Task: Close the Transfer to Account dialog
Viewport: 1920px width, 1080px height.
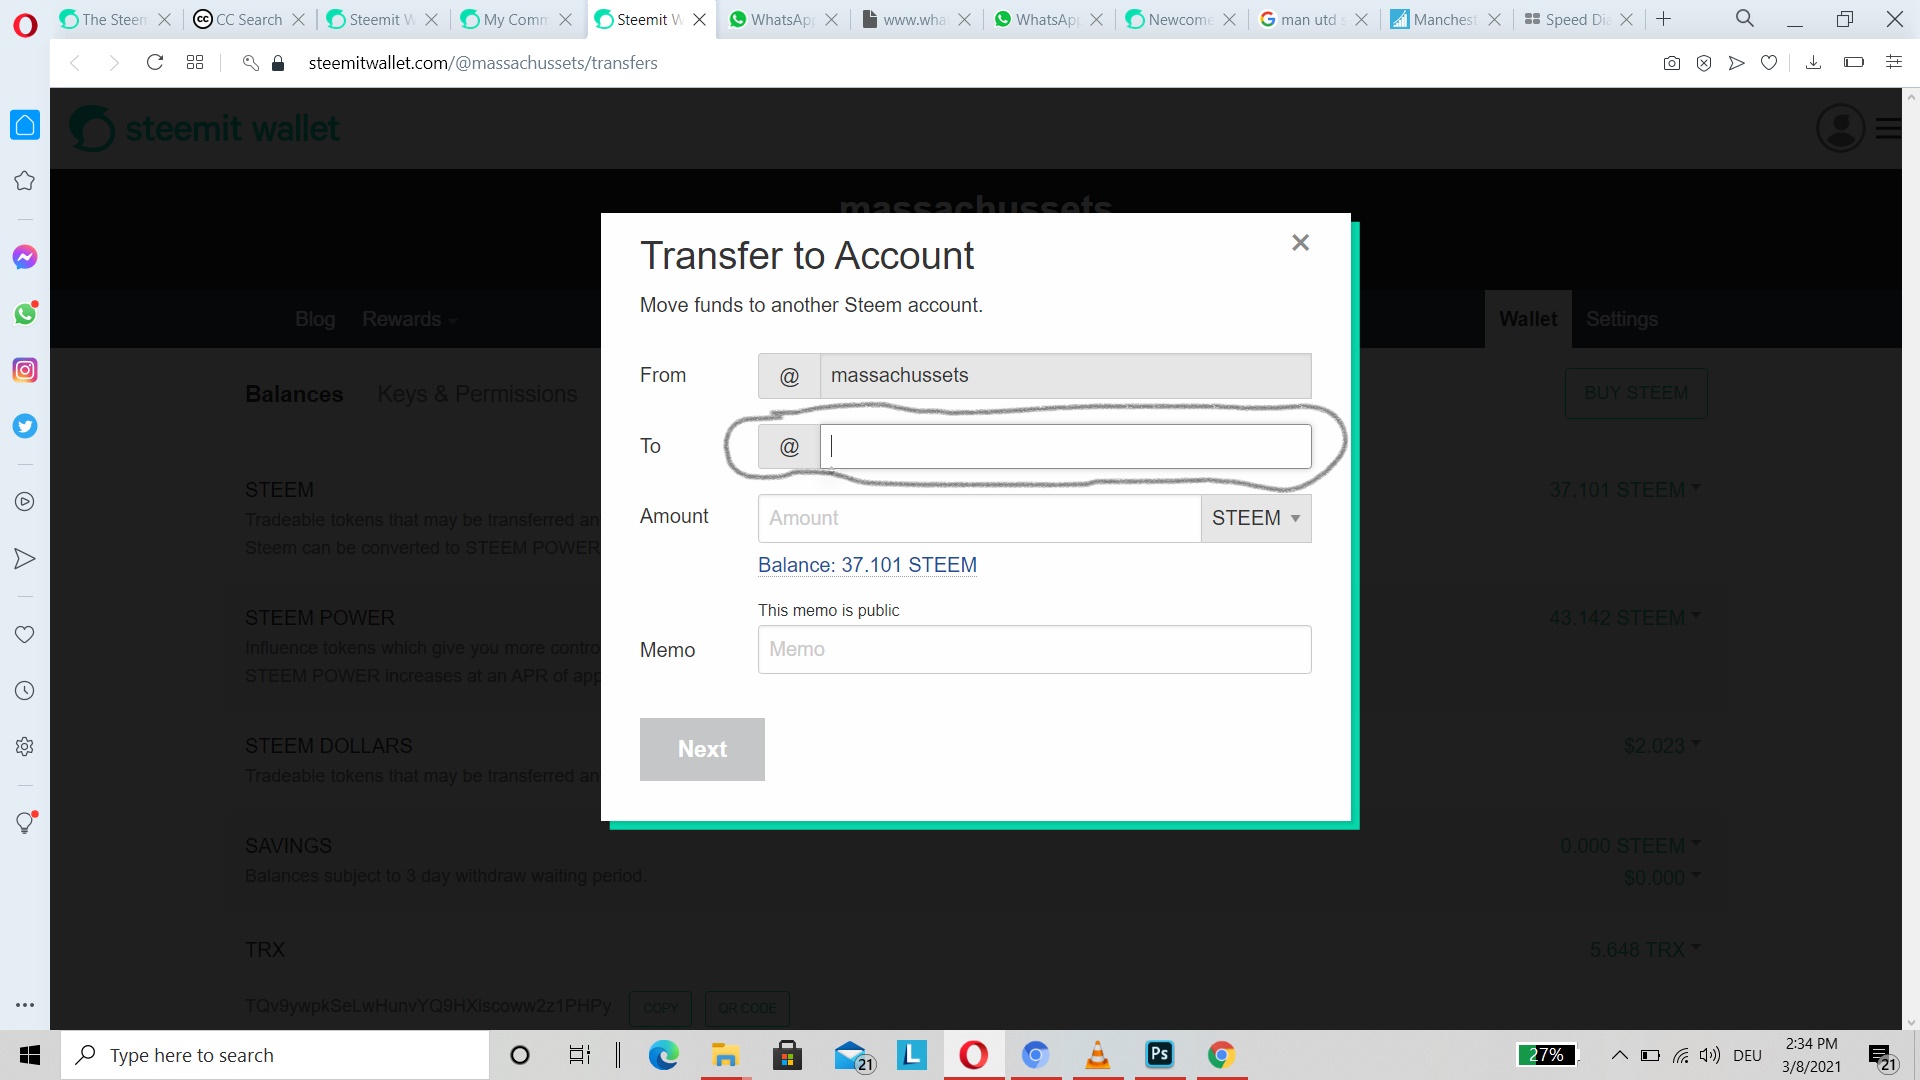Action: click(1300, 243)
